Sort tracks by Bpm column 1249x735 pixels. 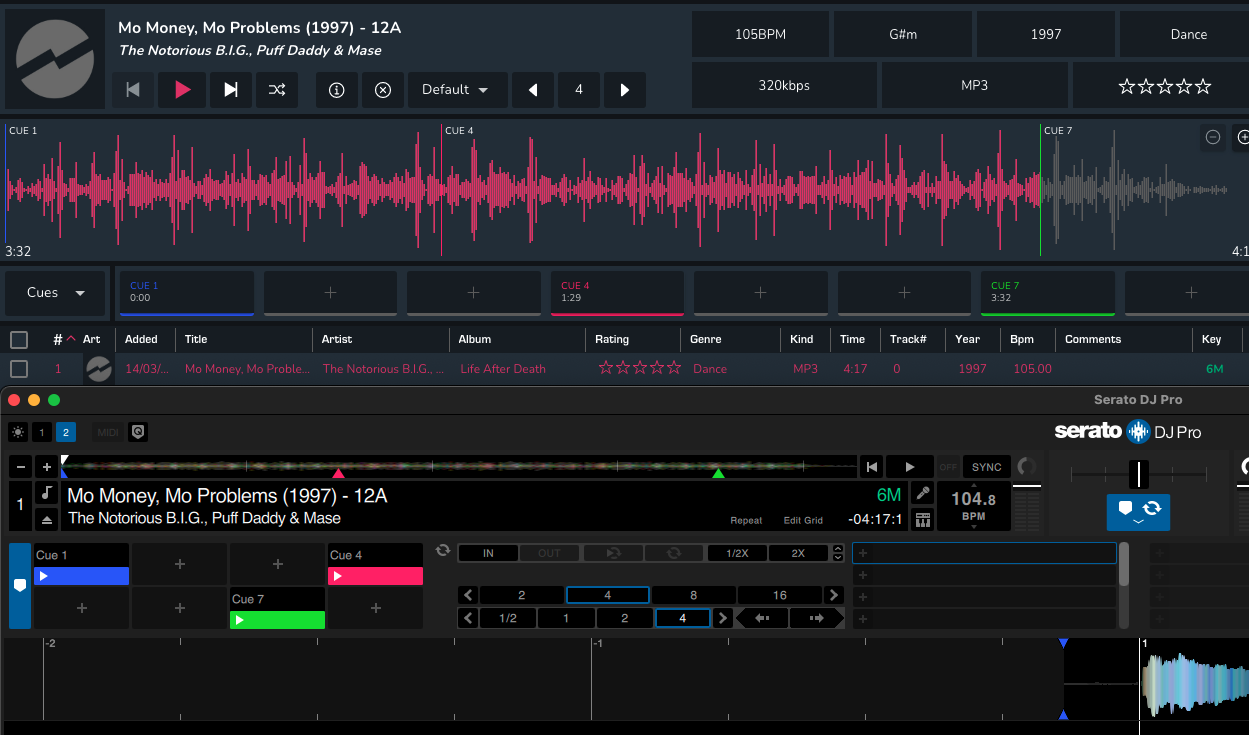pyautogui.click(x=1022, y=340)
